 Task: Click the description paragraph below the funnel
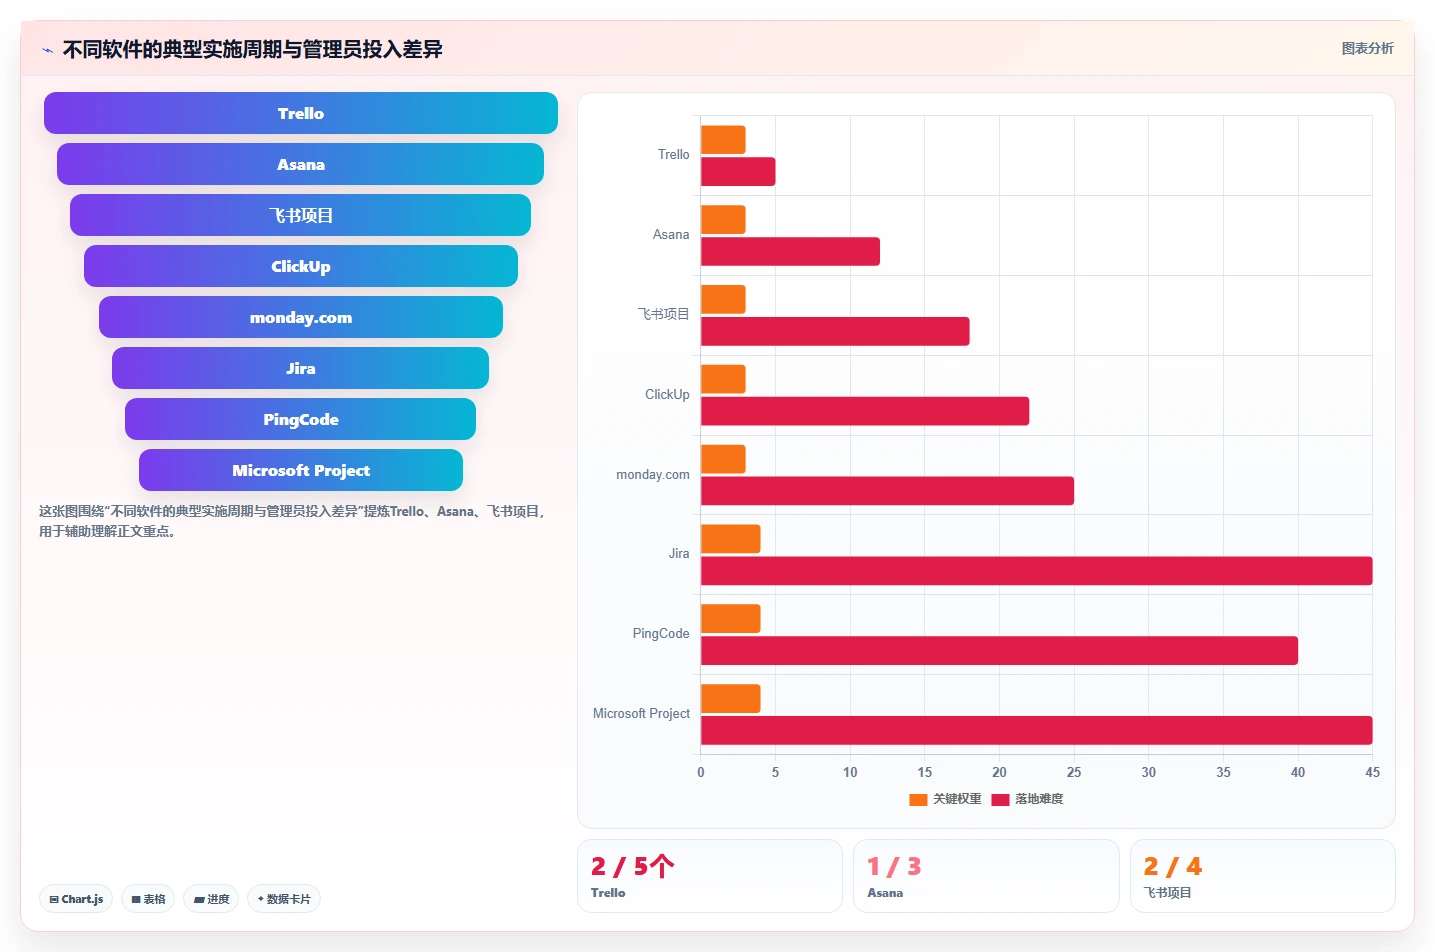point(292,521)
